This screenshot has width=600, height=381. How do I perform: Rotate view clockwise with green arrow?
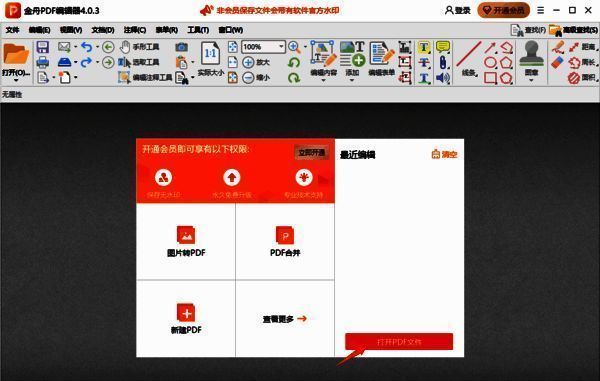tap(294, 78)
